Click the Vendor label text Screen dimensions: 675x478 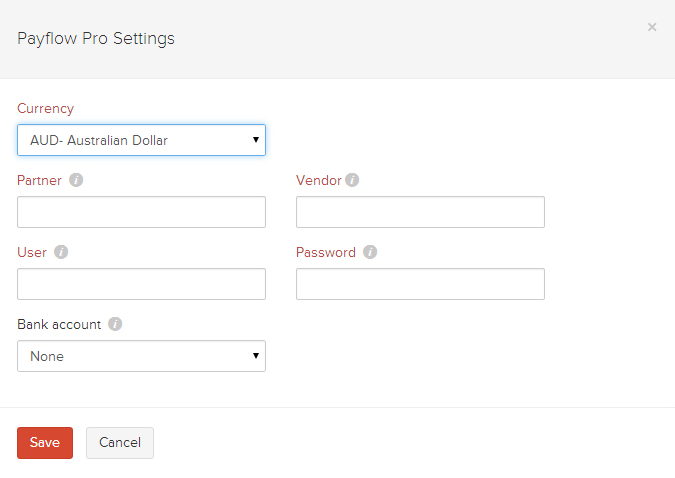pos(319,181)
